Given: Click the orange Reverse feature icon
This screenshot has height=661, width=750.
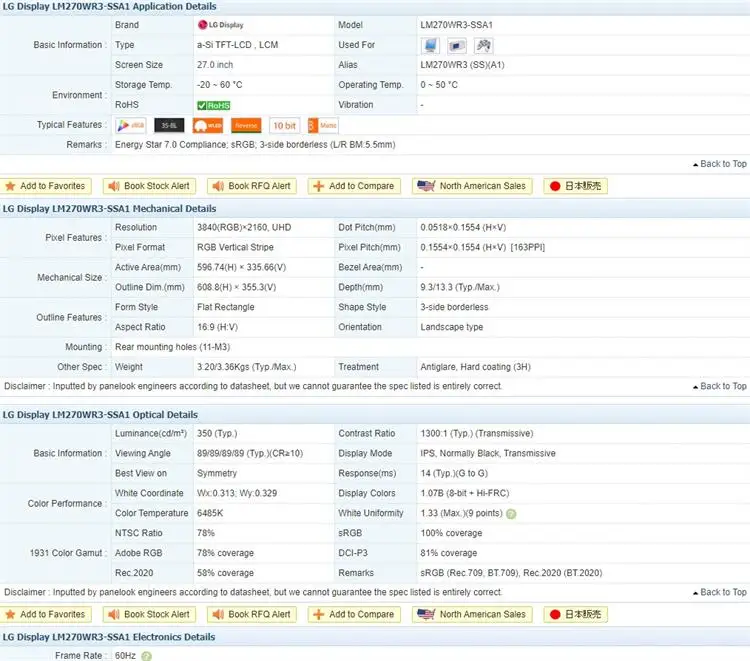Looking at the screenshot, I should click(246, 126).
